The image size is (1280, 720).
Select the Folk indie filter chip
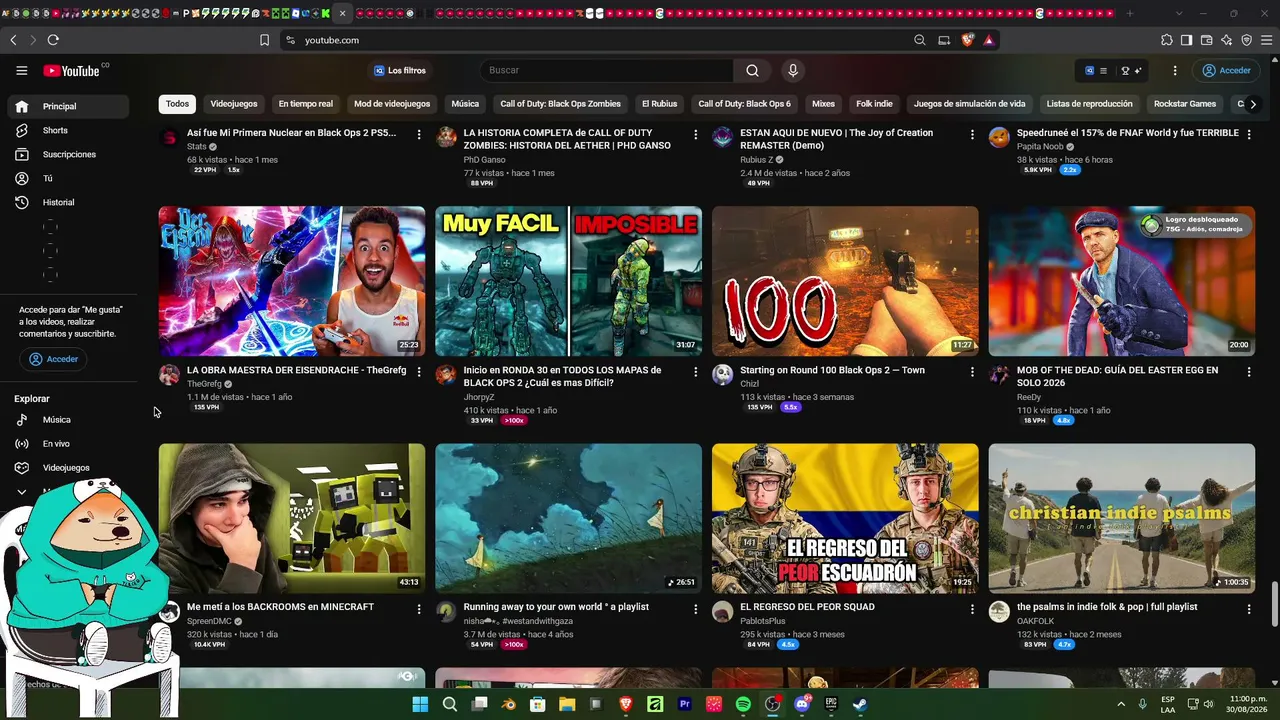(874, 104)
